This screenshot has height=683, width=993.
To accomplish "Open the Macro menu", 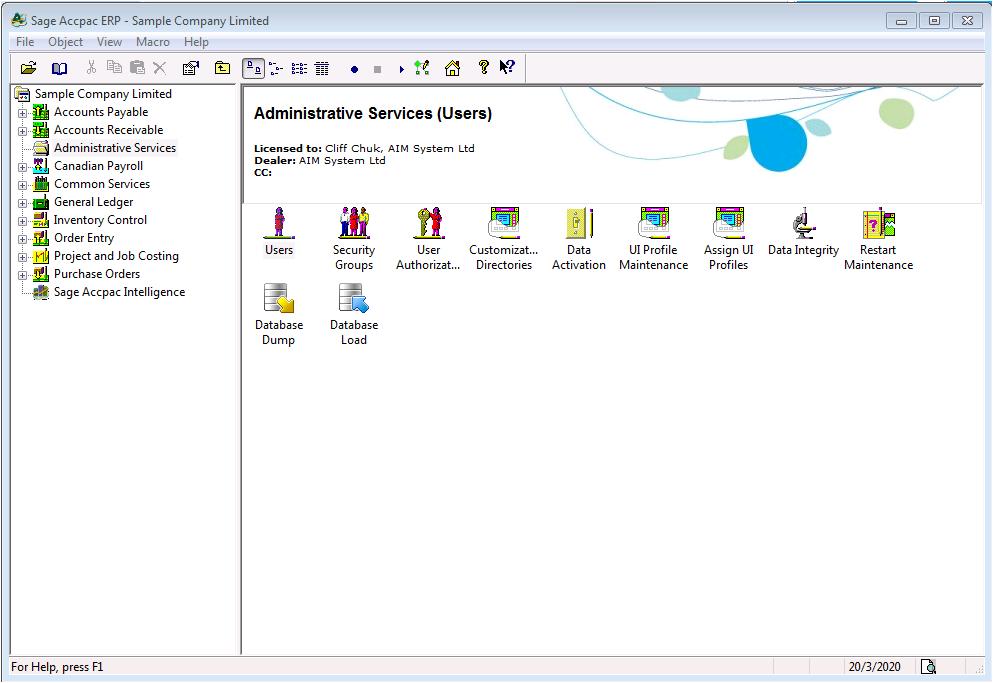I will click(153, 42).
